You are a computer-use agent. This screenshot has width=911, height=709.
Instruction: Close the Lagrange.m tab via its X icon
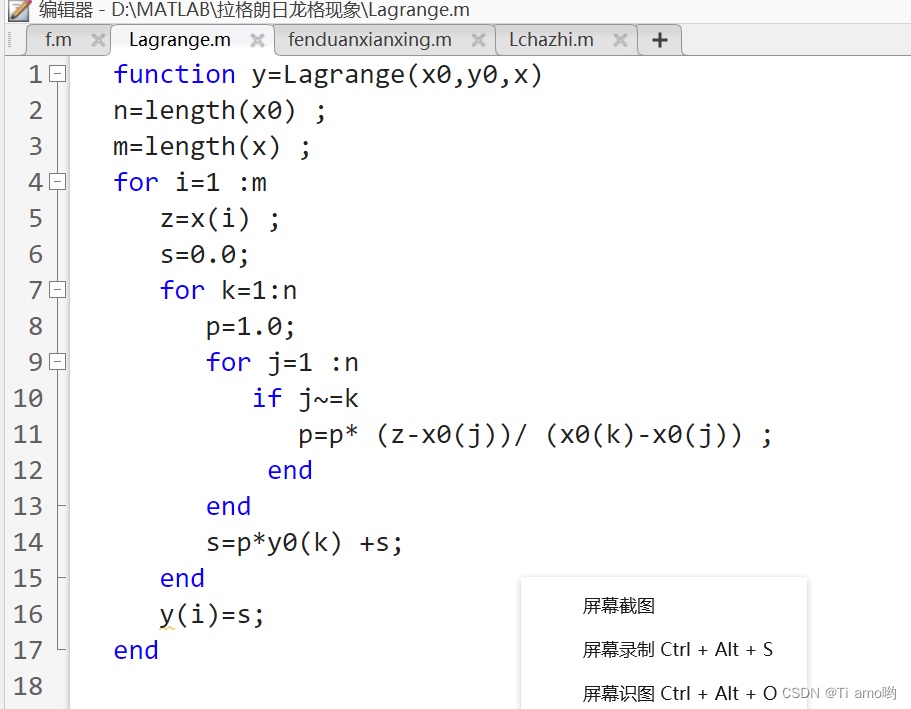tap(257, 40)
